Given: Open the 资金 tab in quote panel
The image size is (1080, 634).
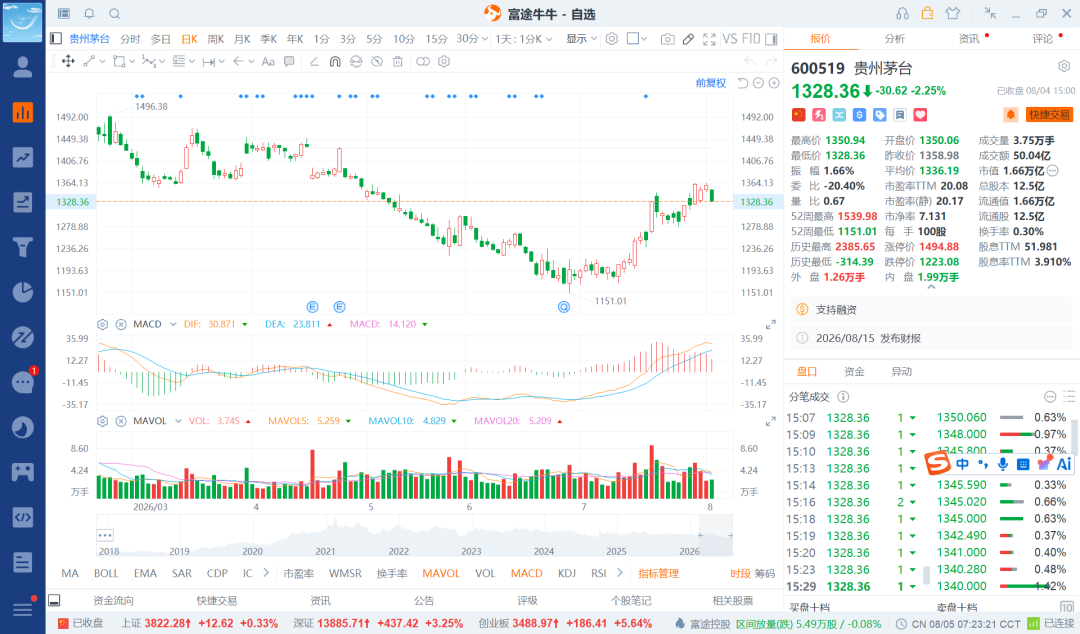Looking at the screenshot, I should click(x=854, y=371).
